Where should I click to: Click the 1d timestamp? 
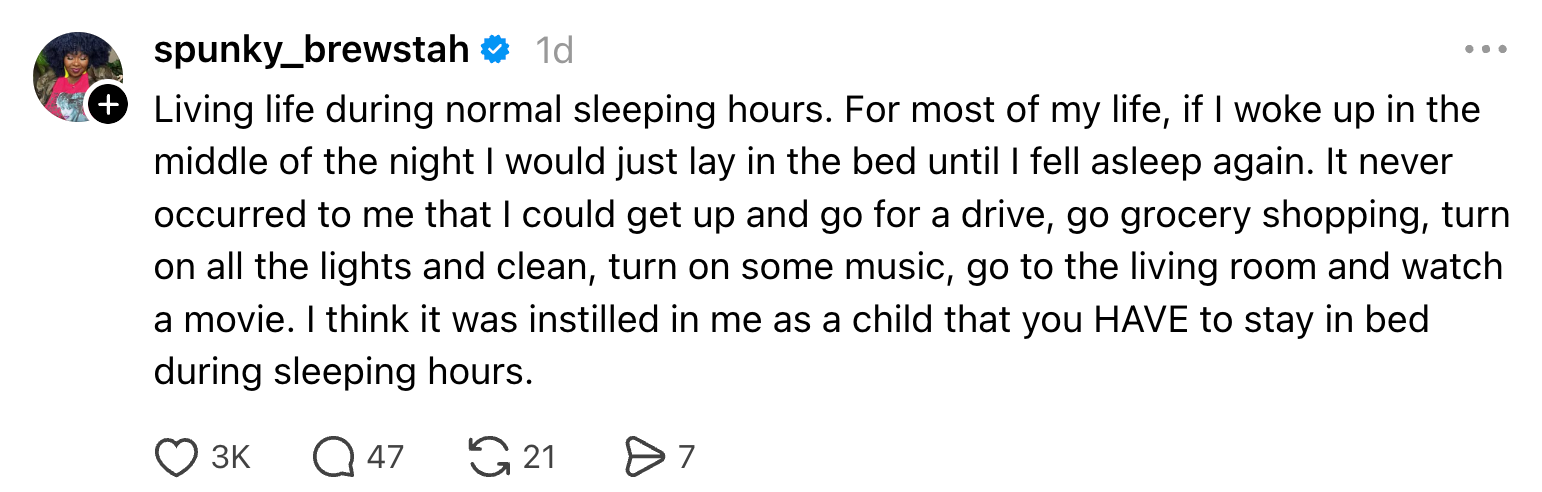(553, 50)
